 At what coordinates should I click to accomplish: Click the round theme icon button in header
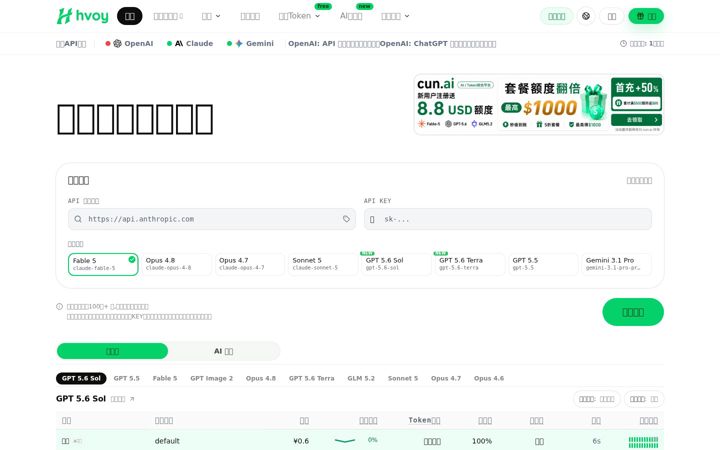coord(586,16)
